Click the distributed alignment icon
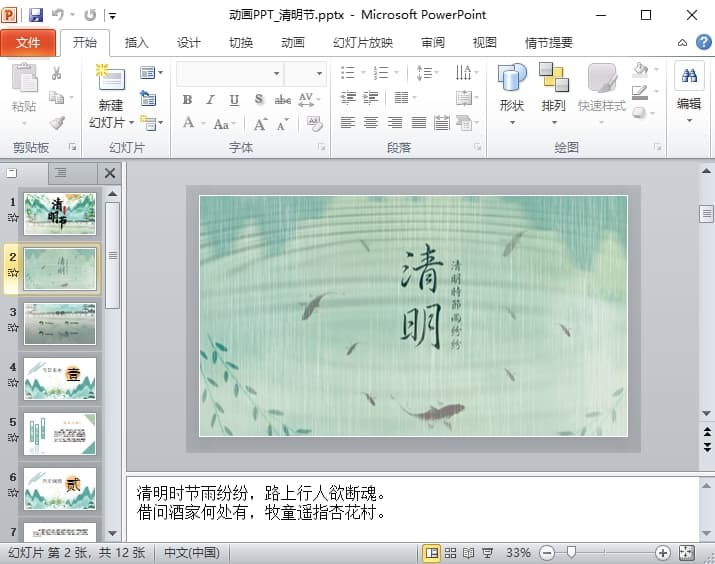Viewport: 715px width, 564px height. 441,123
